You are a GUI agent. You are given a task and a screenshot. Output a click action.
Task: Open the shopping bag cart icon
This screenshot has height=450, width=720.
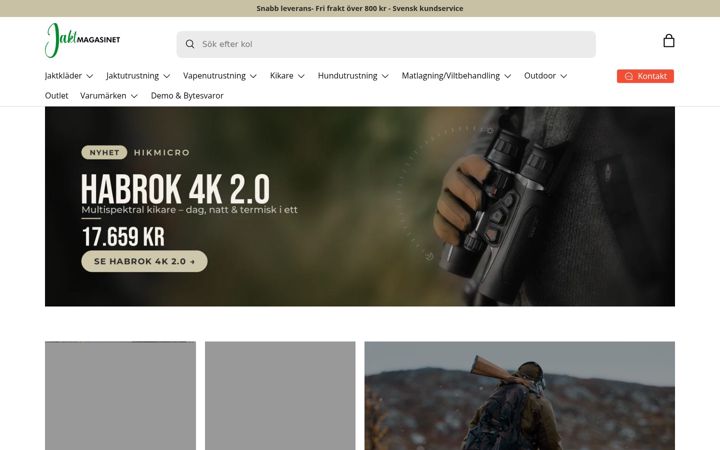coord(669,41)
